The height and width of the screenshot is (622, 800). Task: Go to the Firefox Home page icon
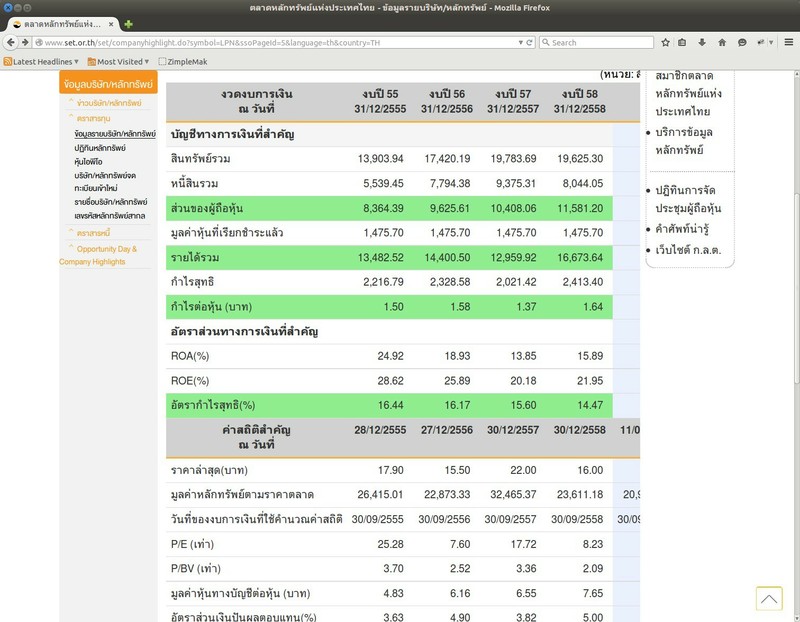722,42
